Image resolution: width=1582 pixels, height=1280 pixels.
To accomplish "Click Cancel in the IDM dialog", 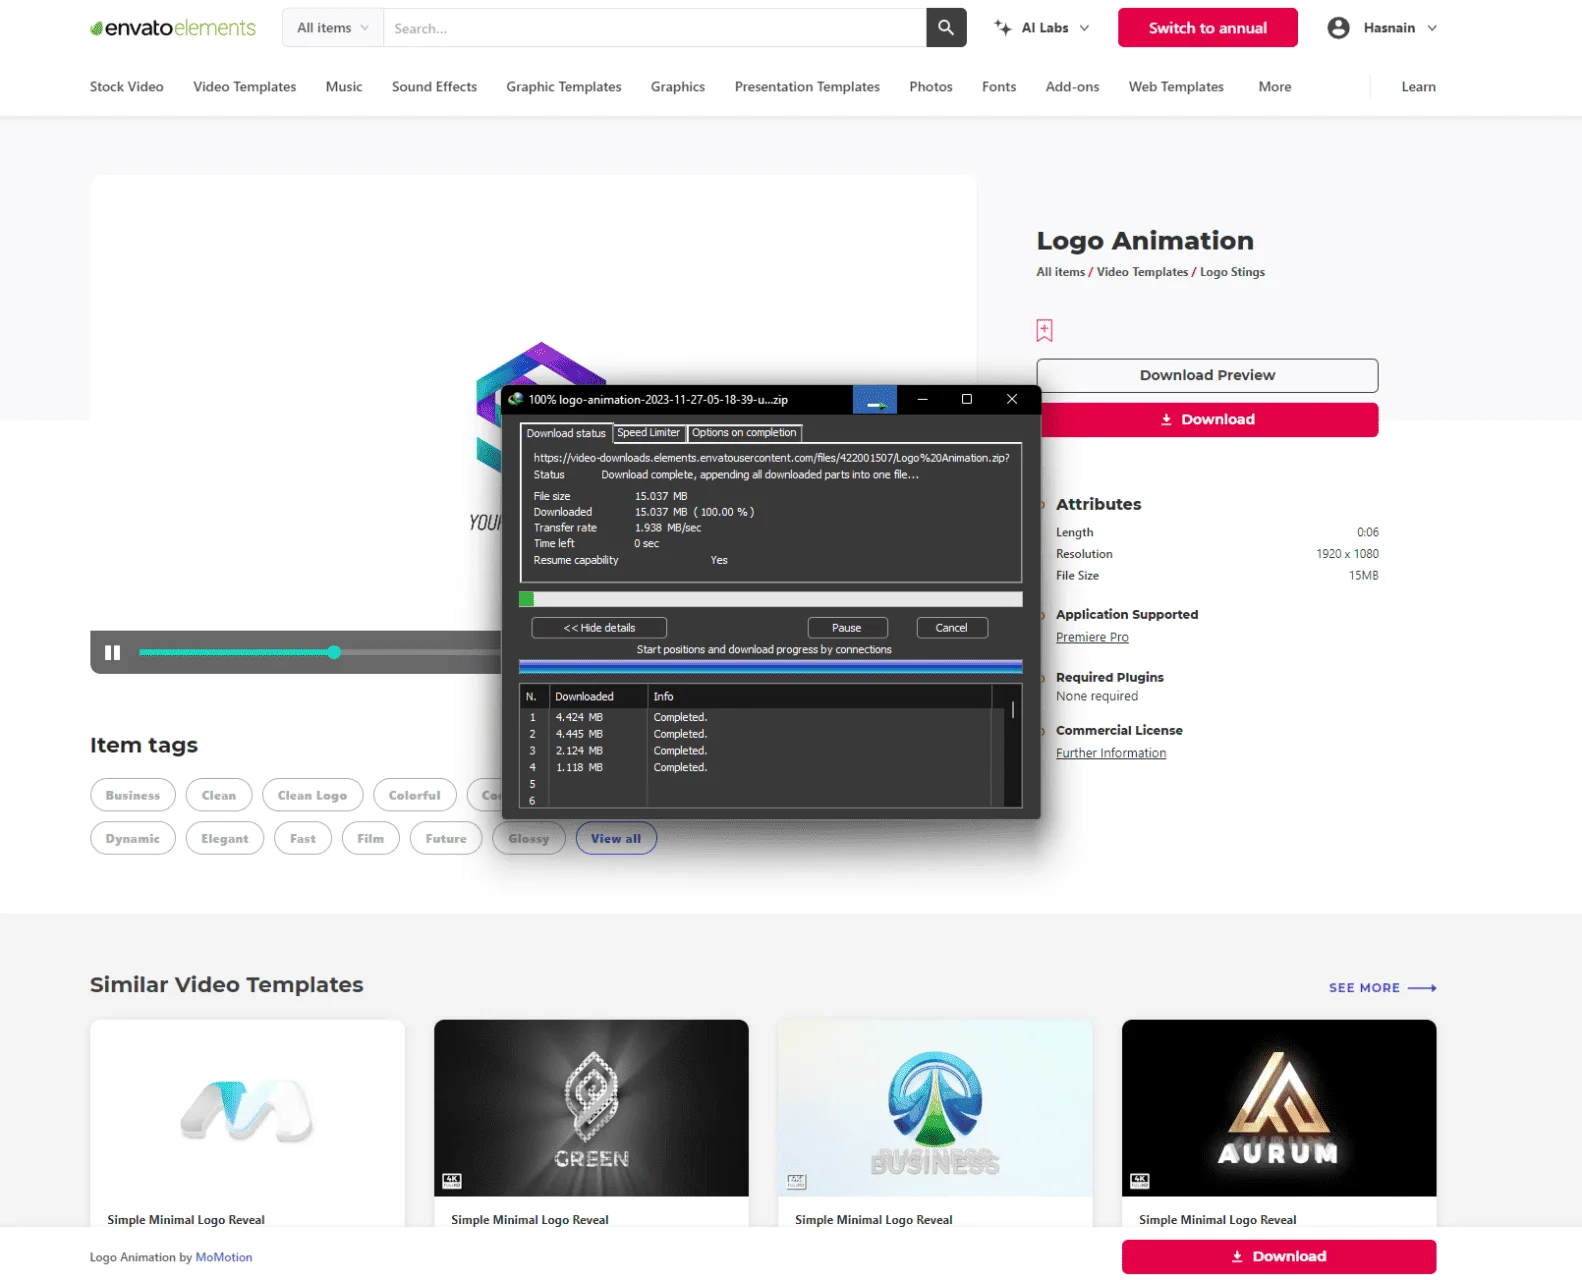I will (x=952, y=628).
